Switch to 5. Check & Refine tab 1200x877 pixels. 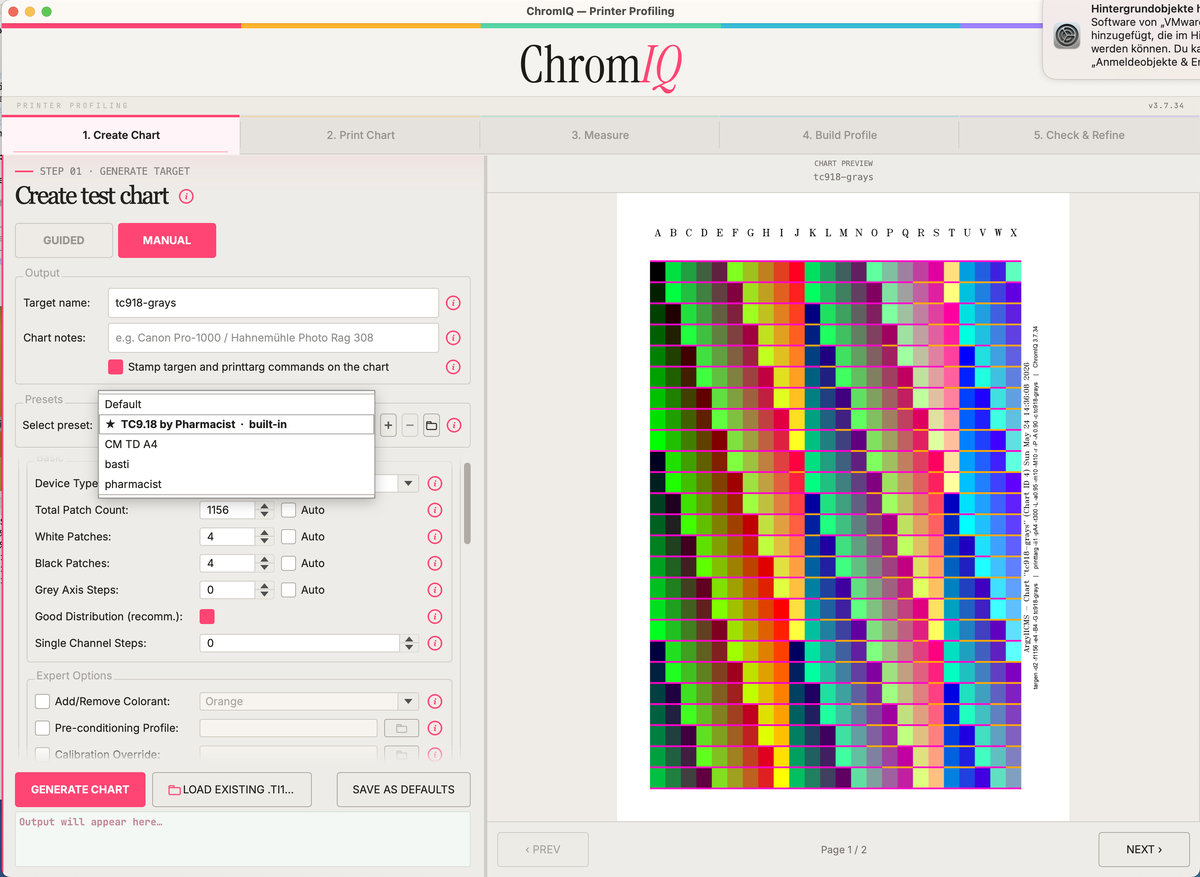pos(1079,135)
